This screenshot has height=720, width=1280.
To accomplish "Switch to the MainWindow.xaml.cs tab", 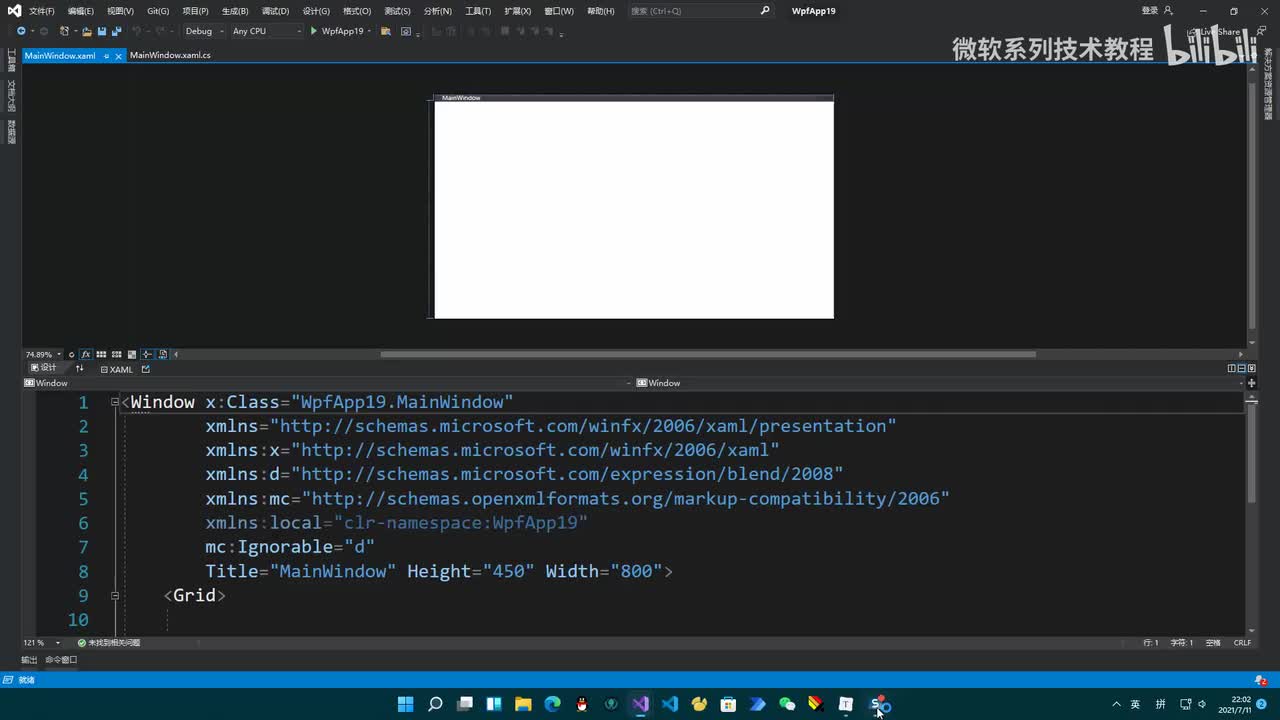I will coord(170,55).
